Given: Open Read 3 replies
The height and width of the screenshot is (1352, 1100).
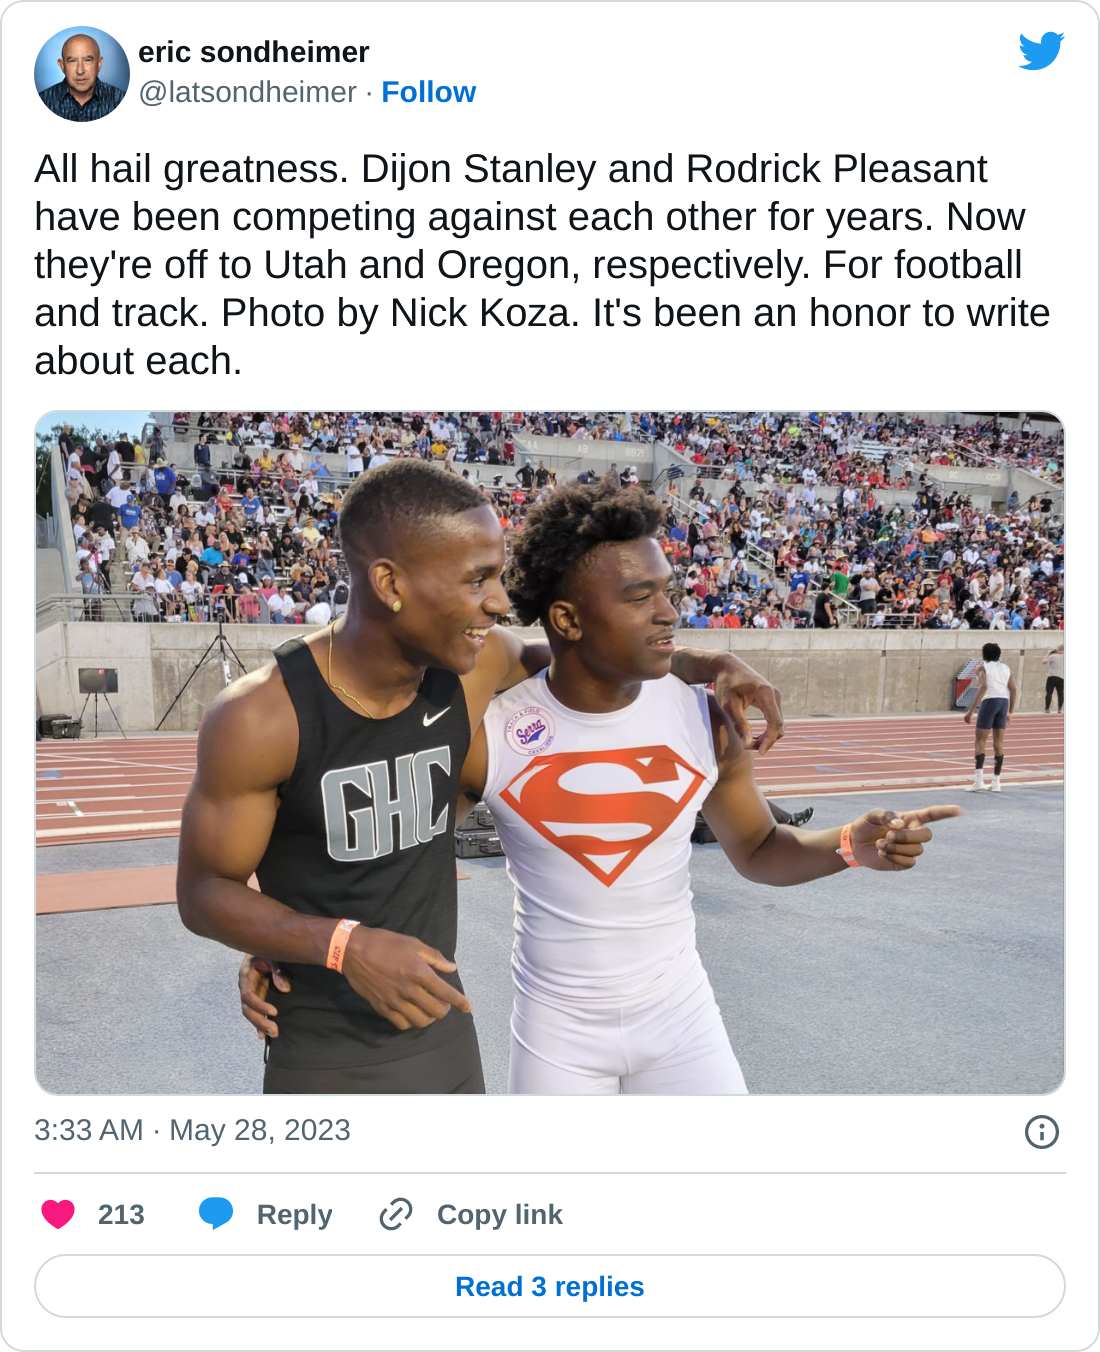Looking at the screenshot, I should click(550, 1286).
